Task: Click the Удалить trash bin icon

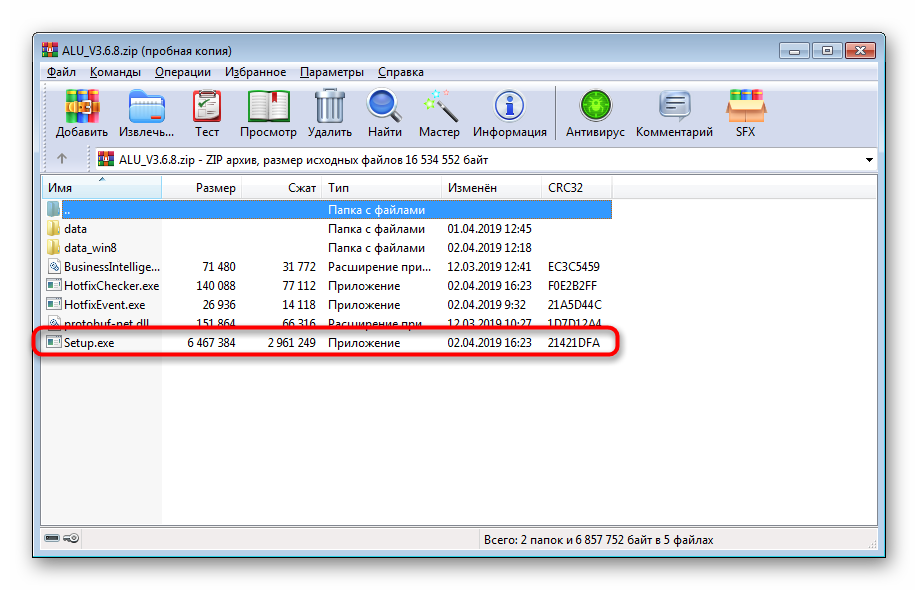Action: click(329, 108)
